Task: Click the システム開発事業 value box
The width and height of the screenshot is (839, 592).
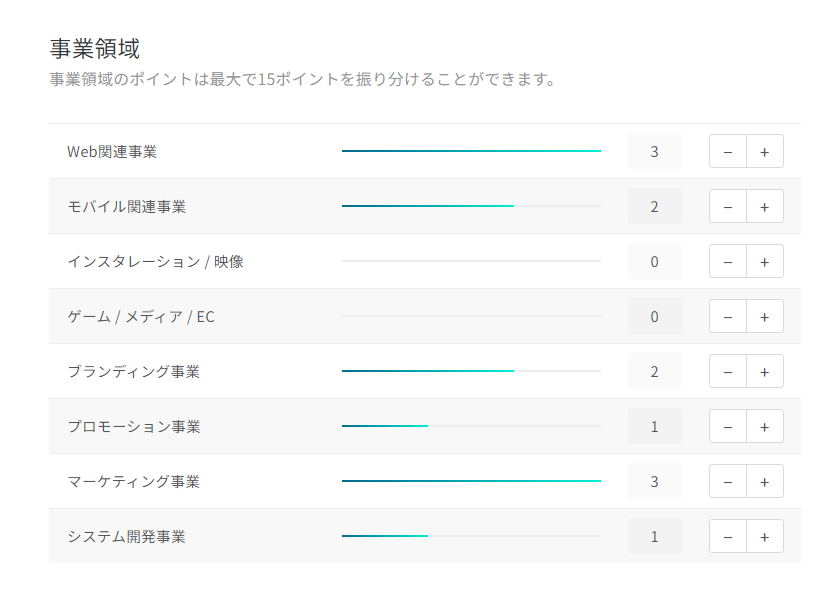Action: coord(654,536)
